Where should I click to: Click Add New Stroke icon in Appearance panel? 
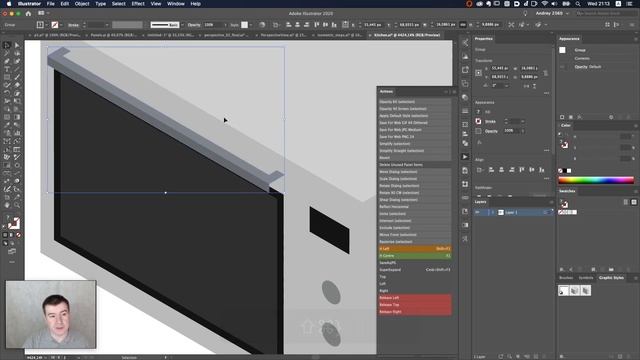coord(562,117)
